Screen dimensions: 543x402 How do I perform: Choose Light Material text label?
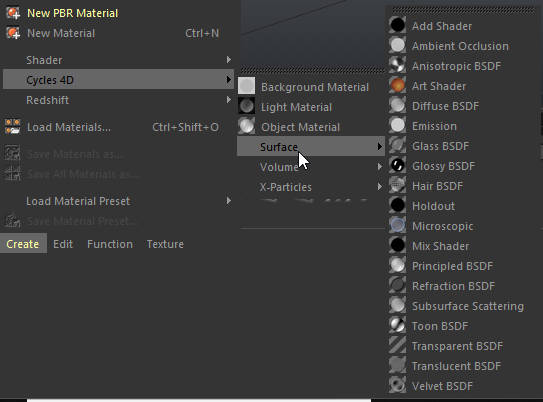click(296, 107)
